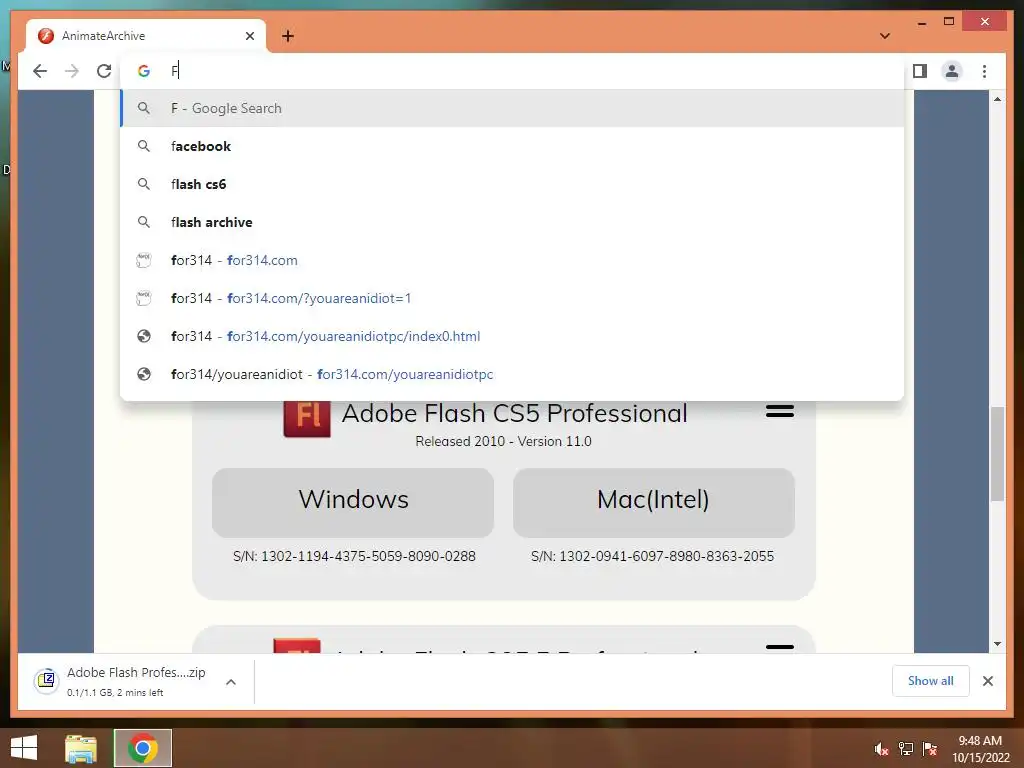This screenshot has height=768, width=1024.
Task: Select for314.com/youareanidiotpc/index0.html suggestion
Action: [x=513, y=336]
